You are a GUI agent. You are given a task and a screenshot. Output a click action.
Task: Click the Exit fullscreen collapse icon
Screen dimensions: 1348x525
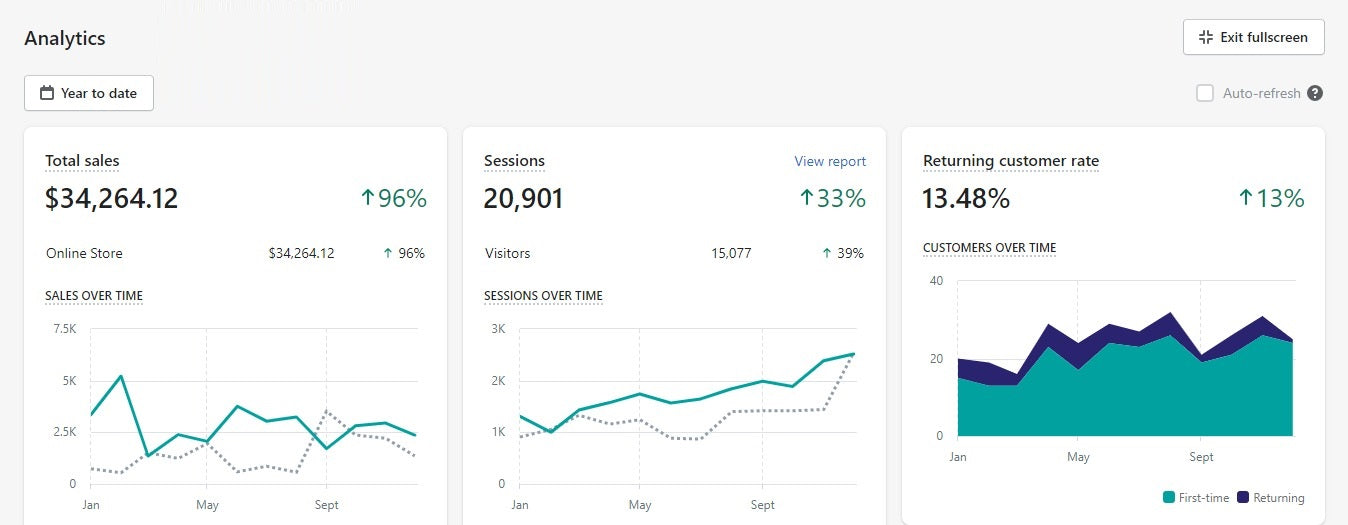click(1205, 37)
